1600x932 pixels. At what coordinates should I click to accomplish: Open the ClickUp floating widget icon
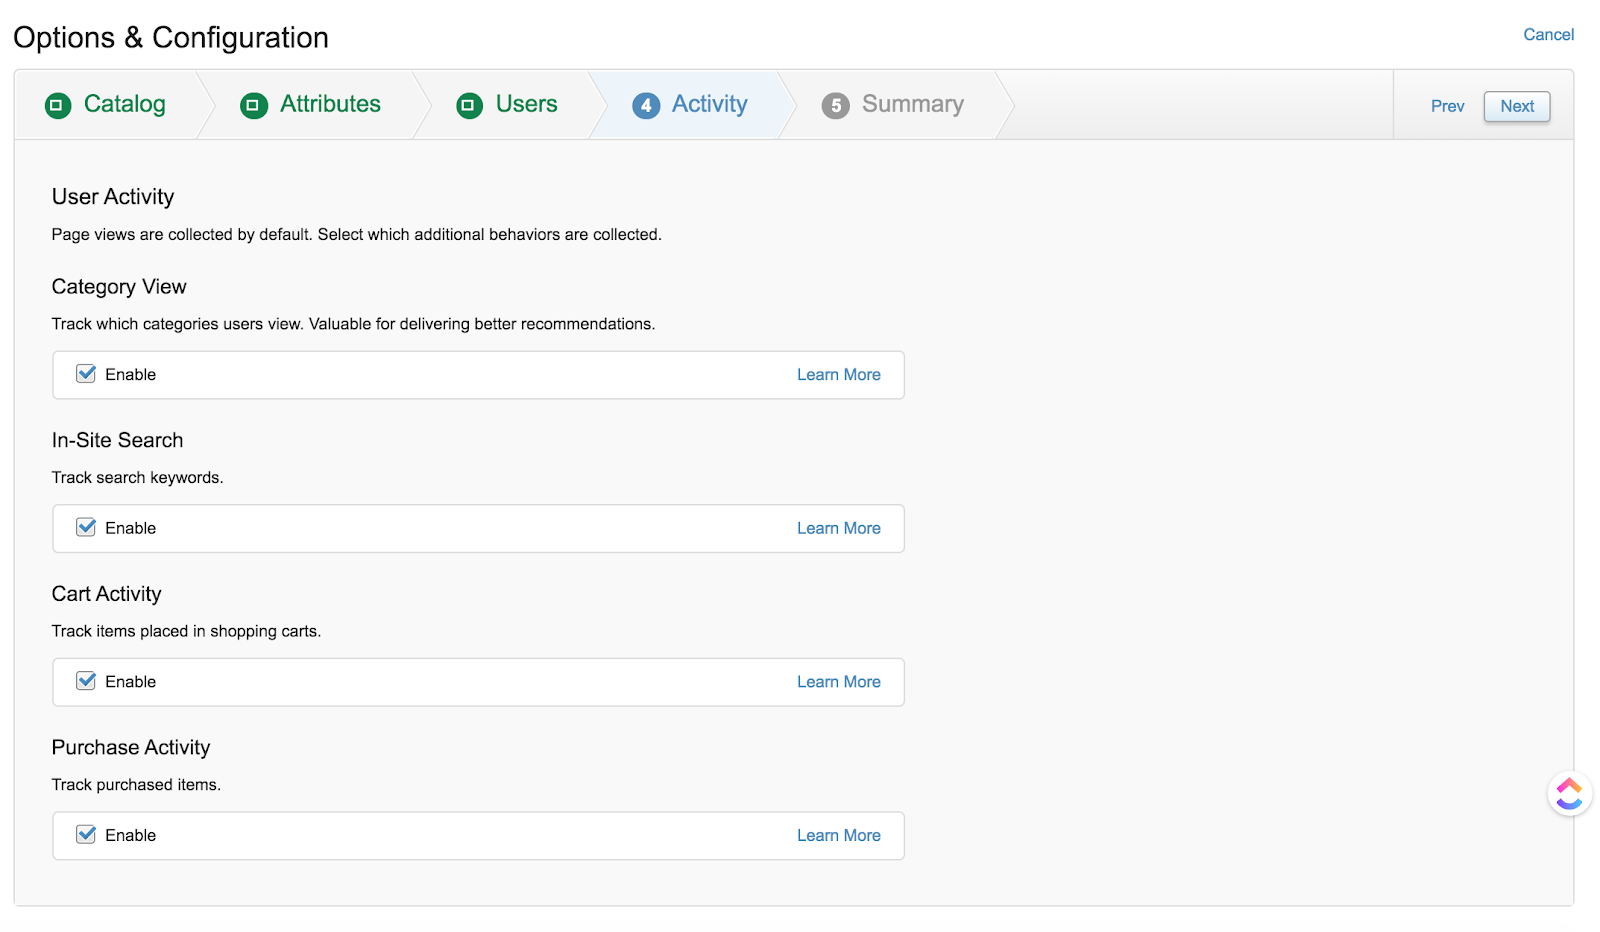[x=1569, y=794]
